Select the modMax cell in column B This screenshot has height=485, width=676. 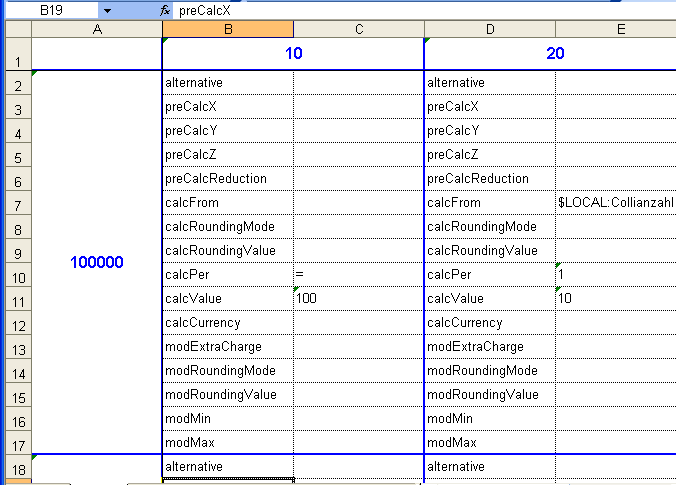[228, 442]
